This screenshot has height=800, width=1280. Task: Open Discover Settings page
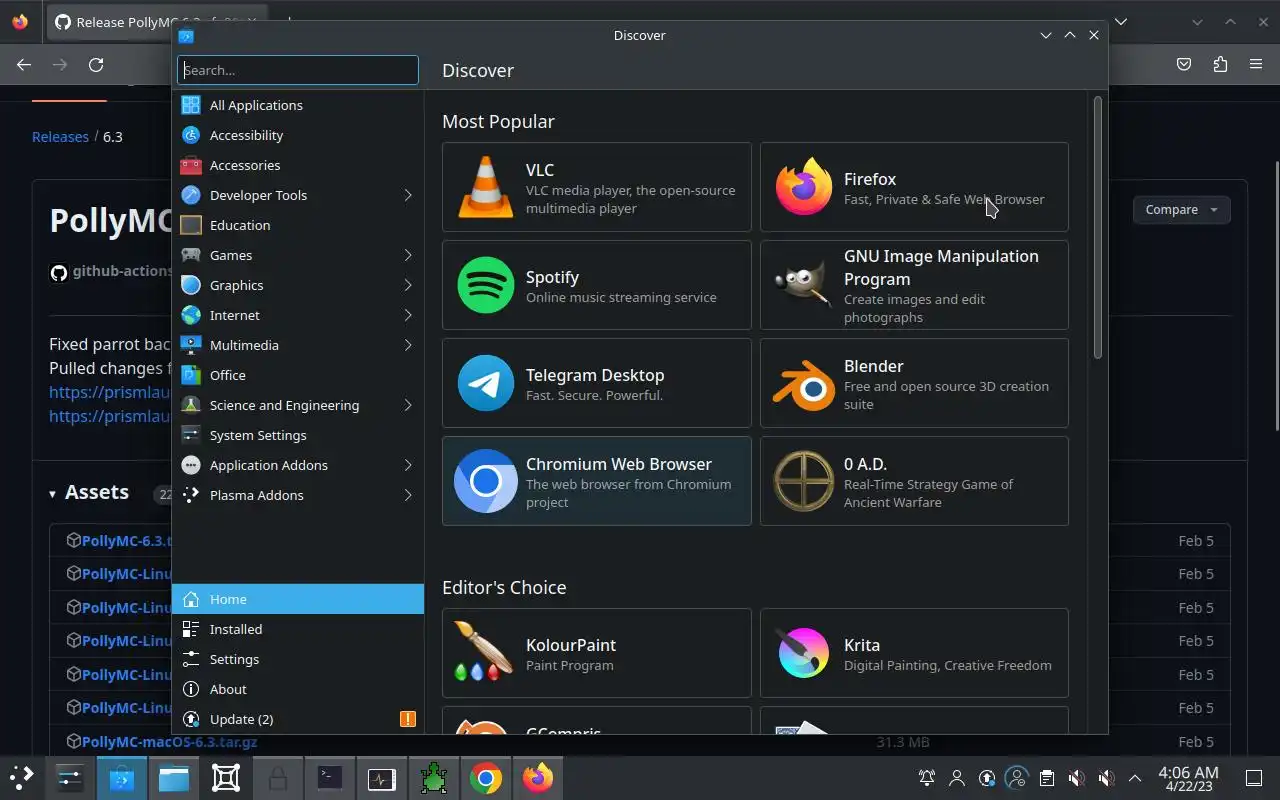point(298,659)
